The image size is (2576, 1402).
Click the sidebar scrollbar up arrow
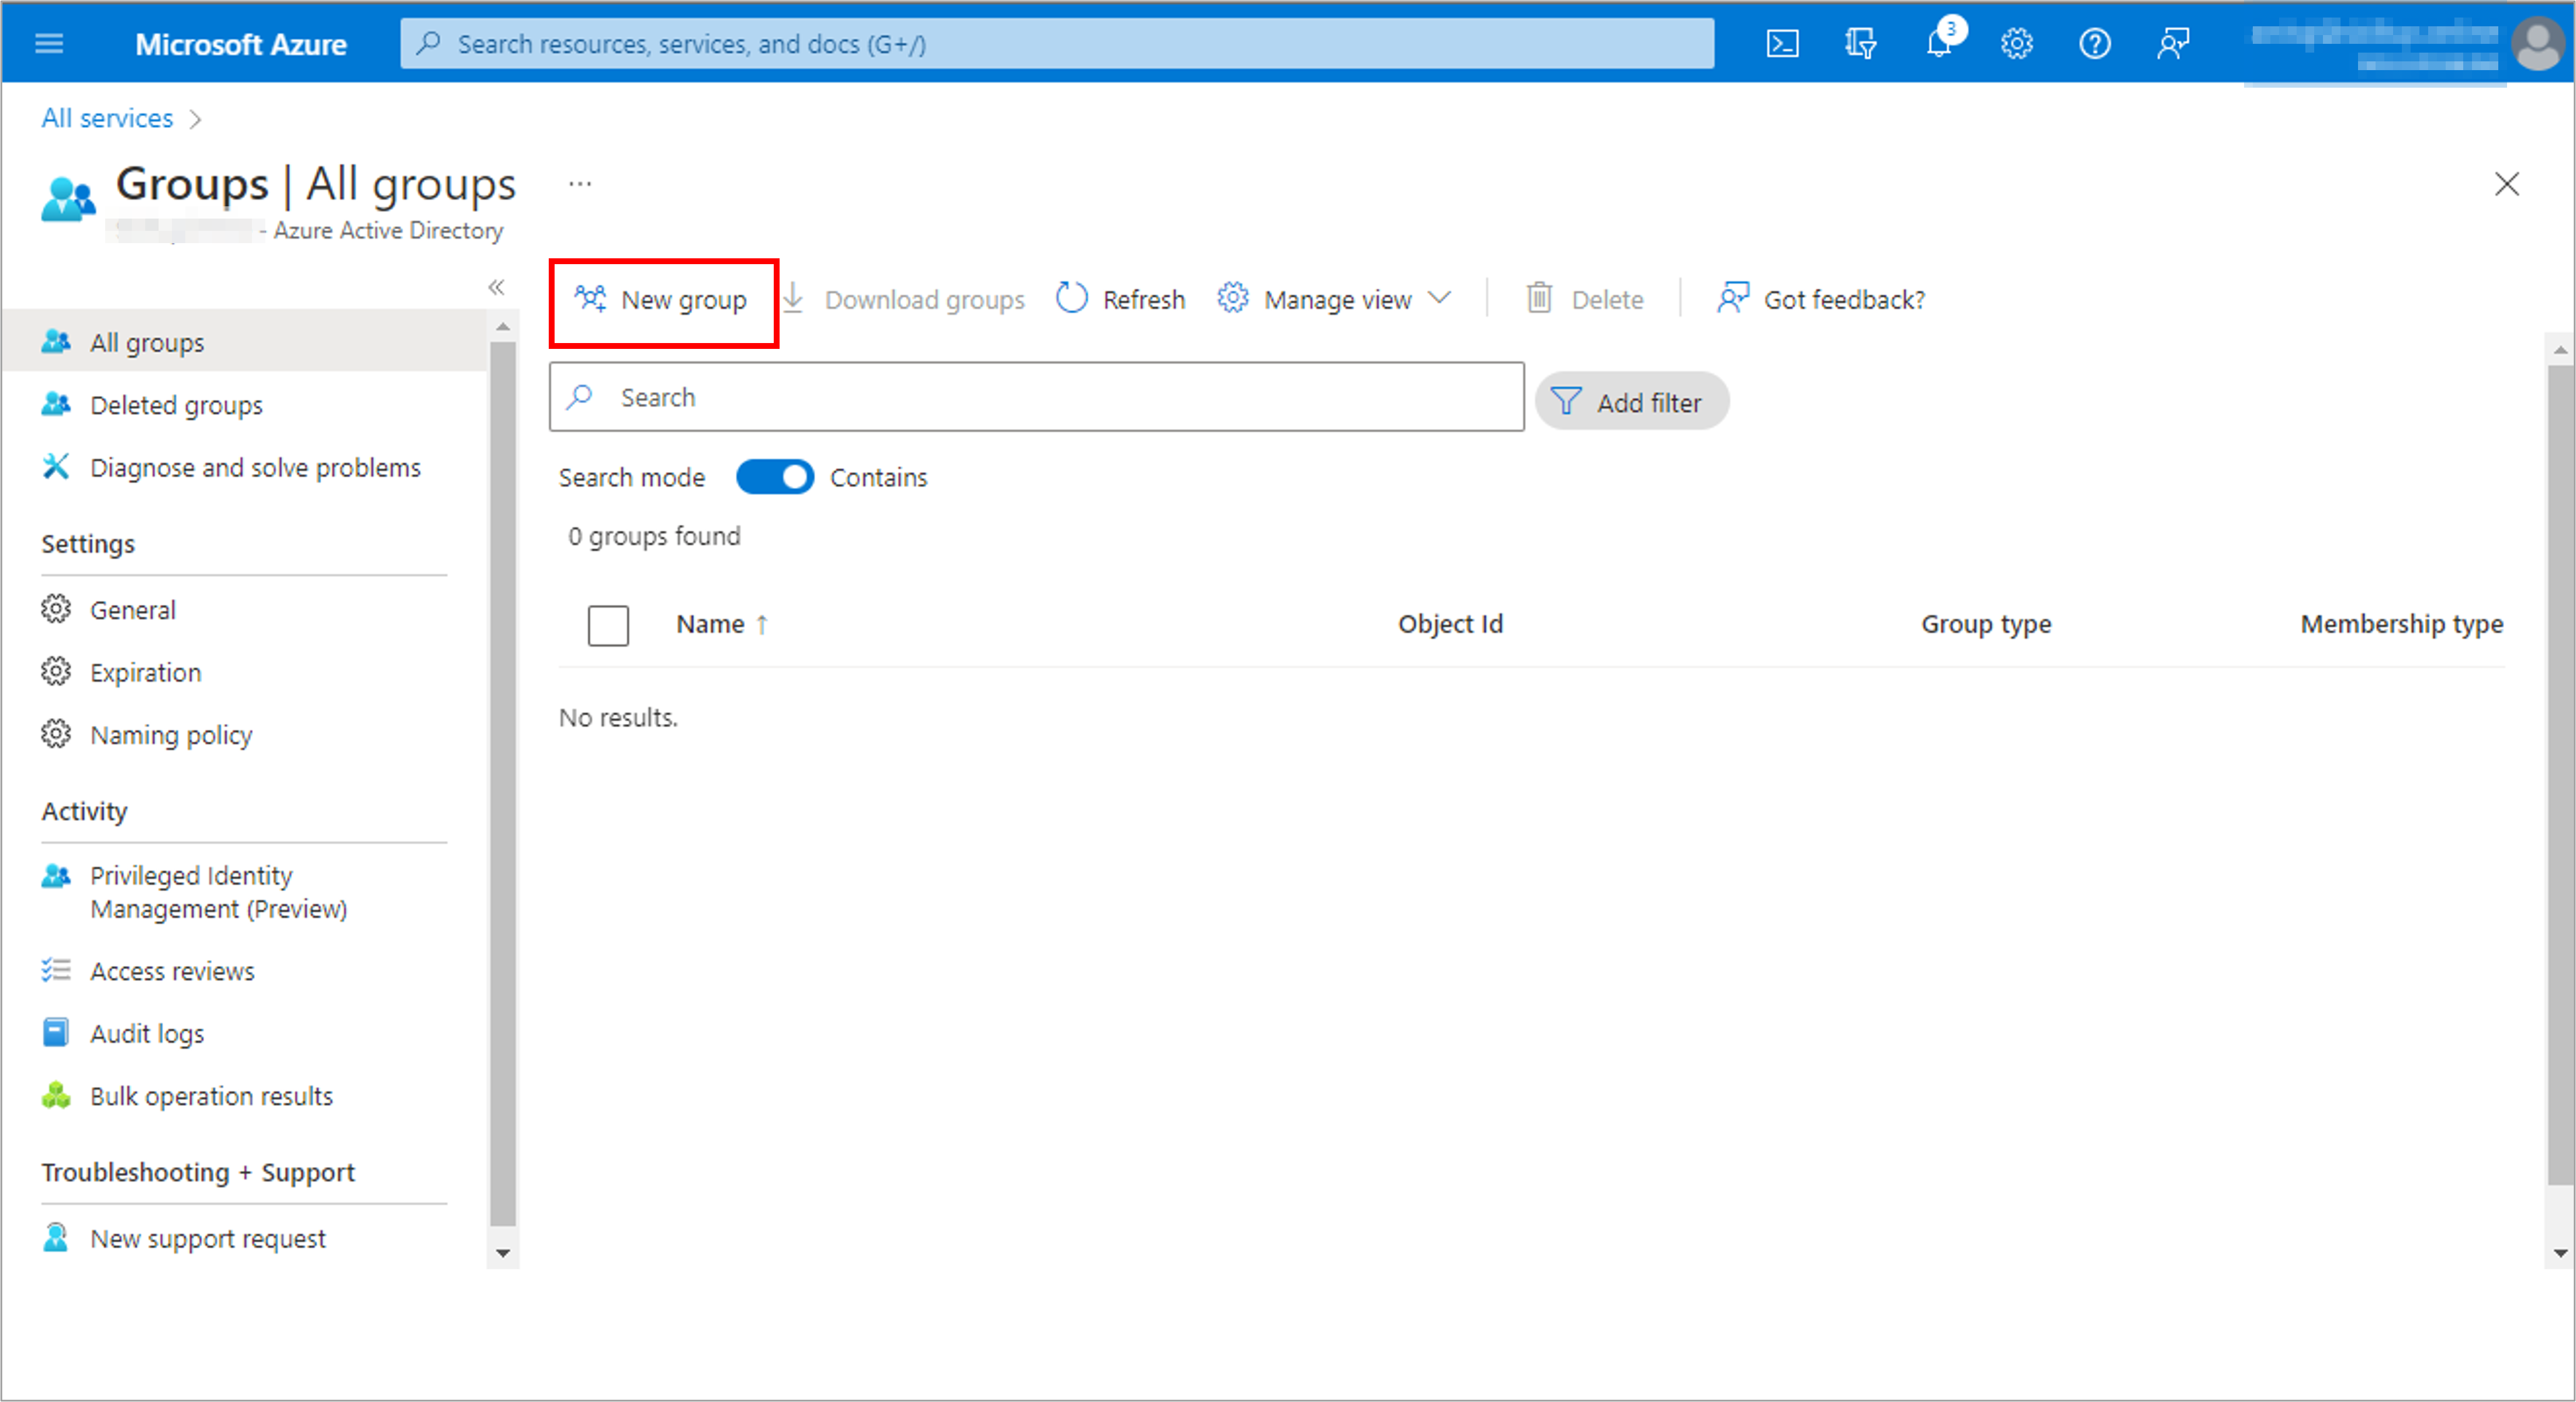pyautogui.click(x=503, y=327)
